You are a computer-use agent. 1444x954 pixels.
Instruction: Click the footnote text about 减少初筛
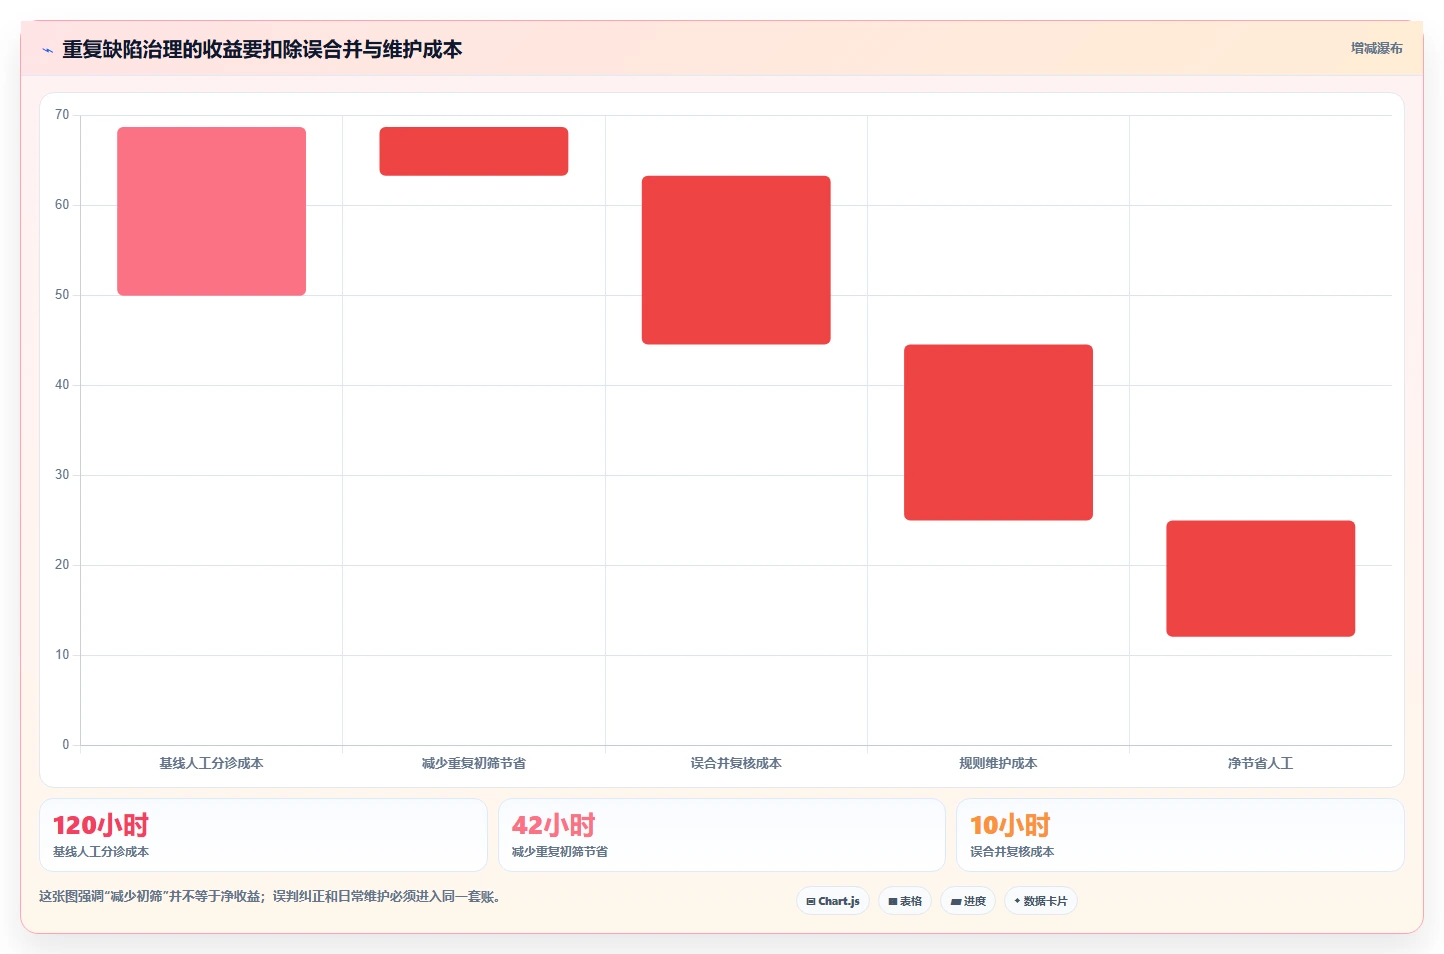[270, 896]
